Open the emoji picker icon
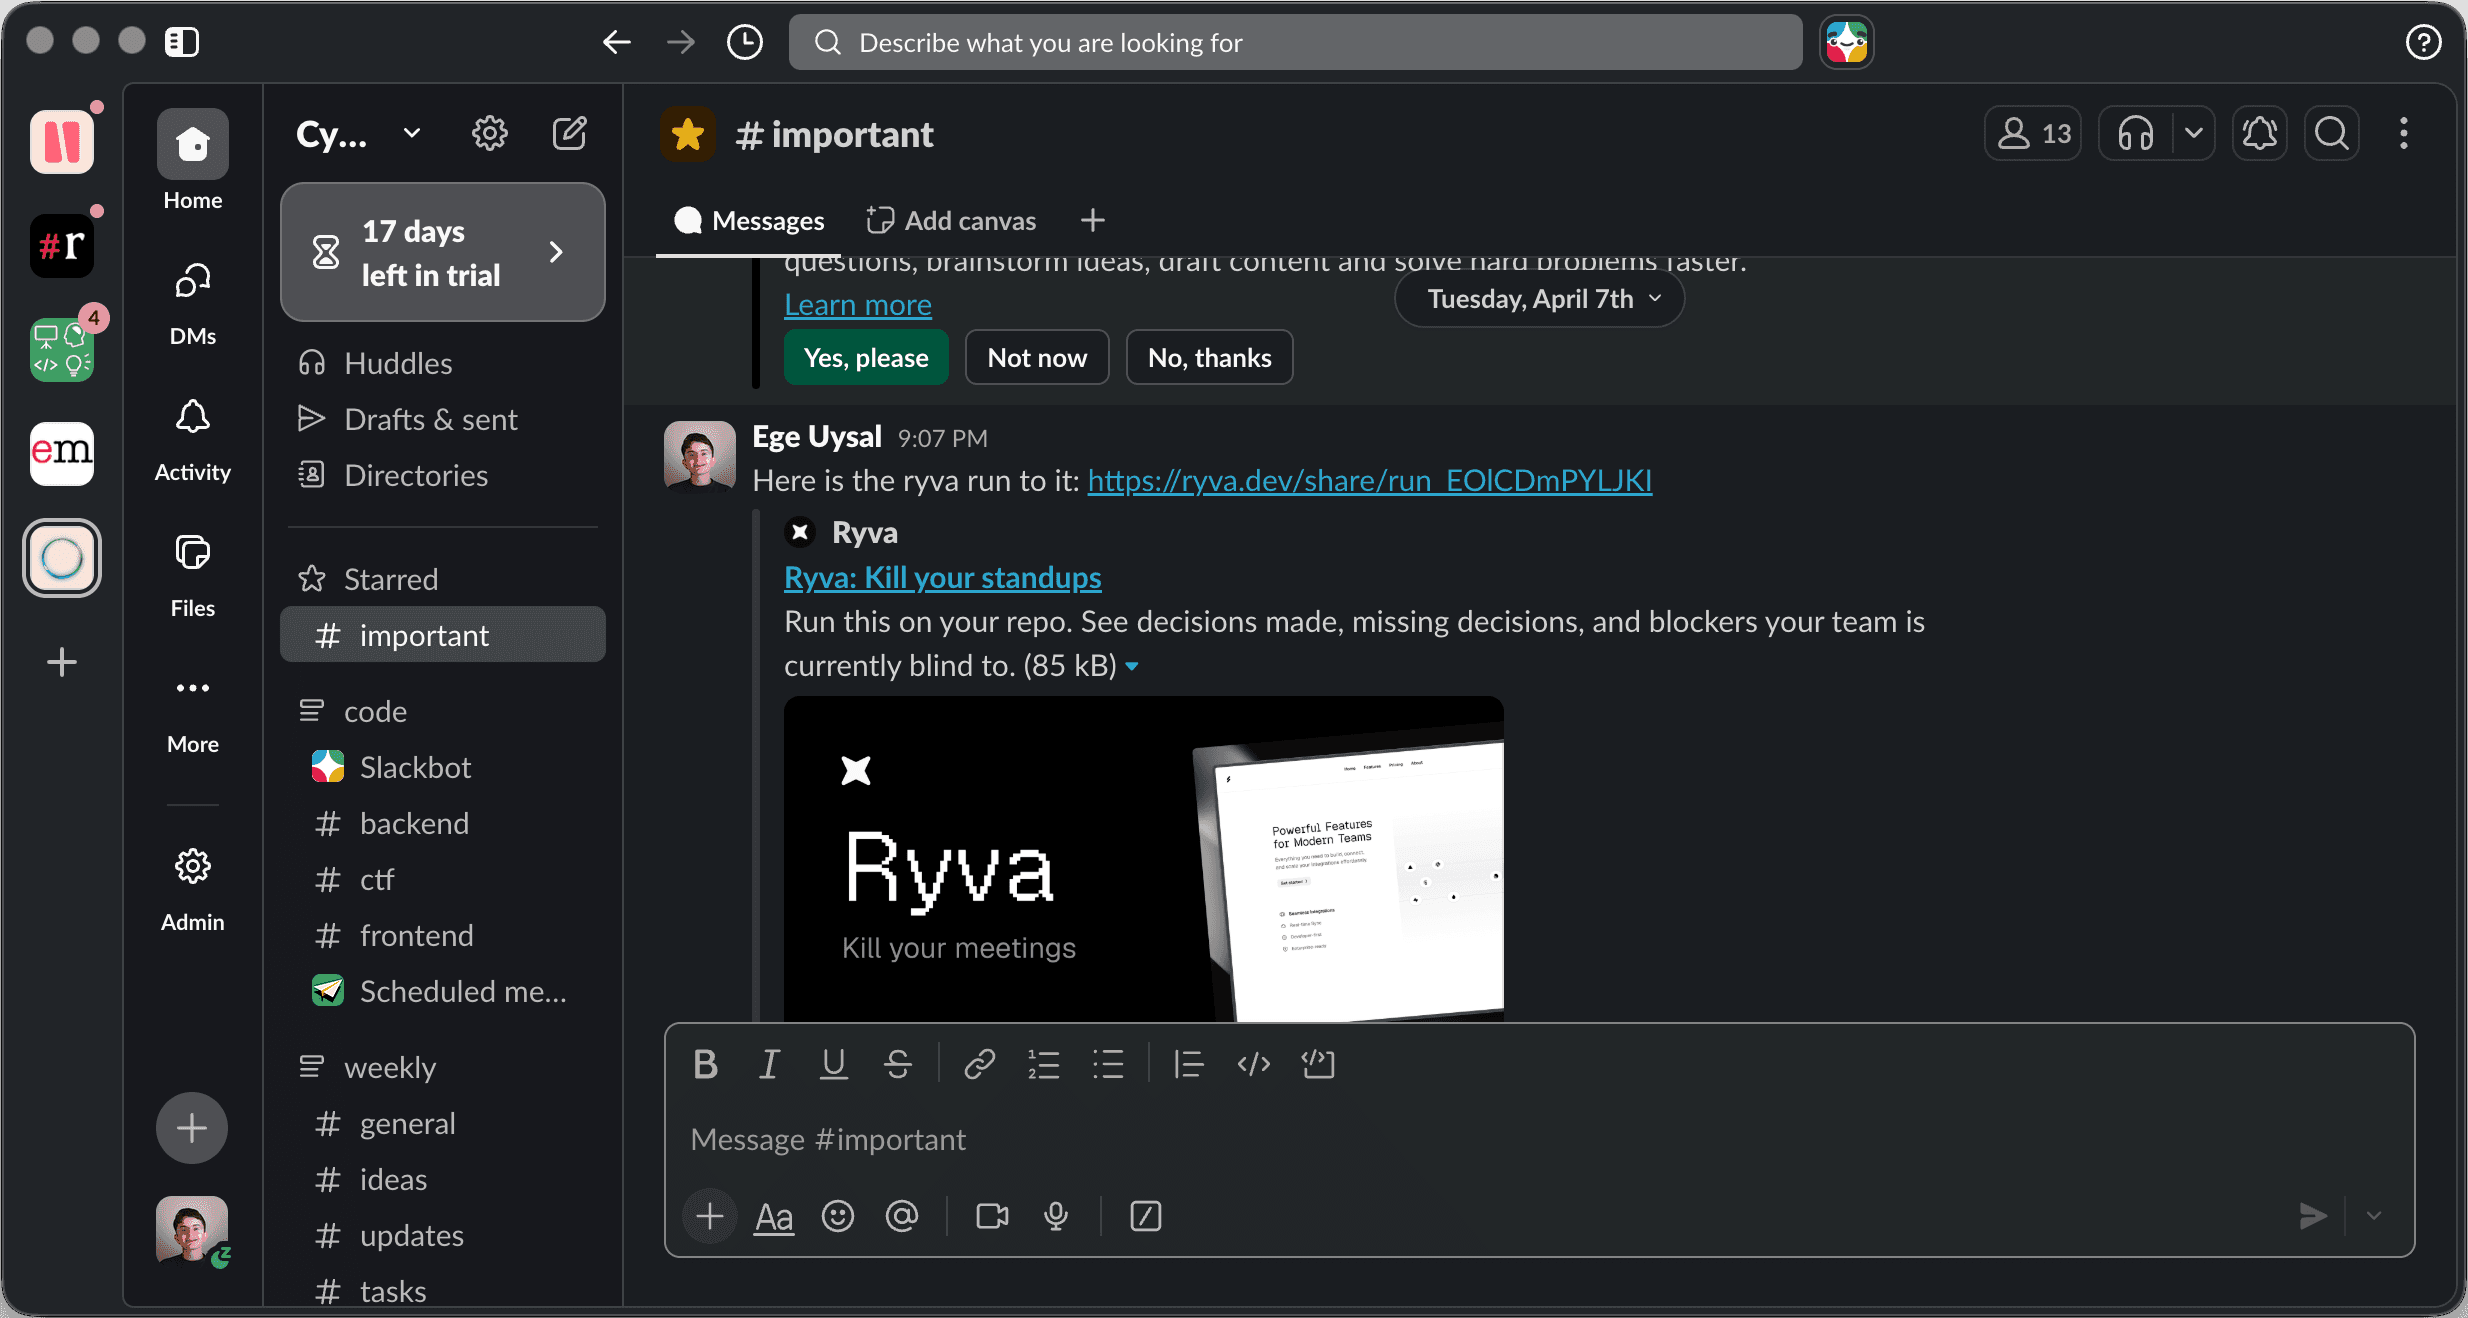Screen dimensions: 2468x1318 [x=837, y=1216]
